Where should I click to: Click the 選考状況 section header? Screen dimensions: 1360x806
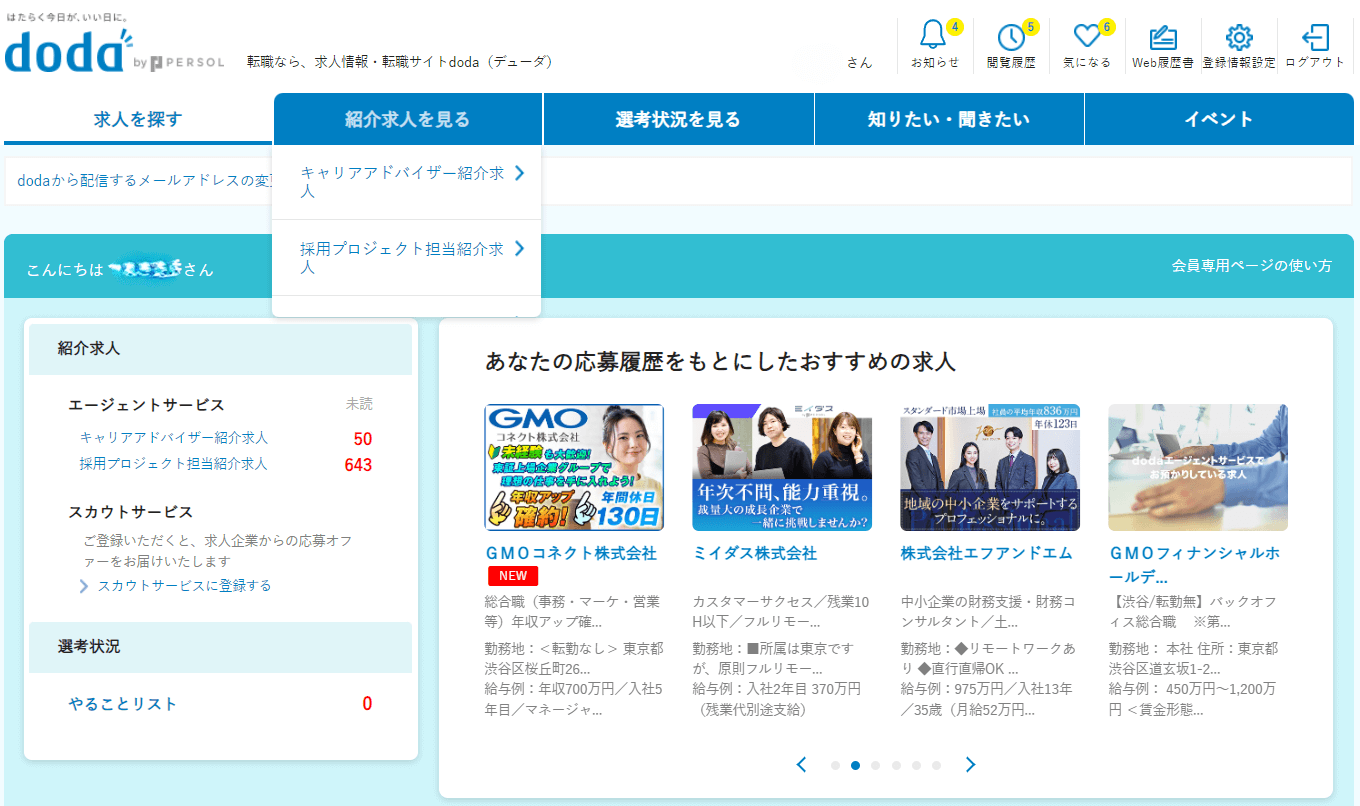[220, 647]
